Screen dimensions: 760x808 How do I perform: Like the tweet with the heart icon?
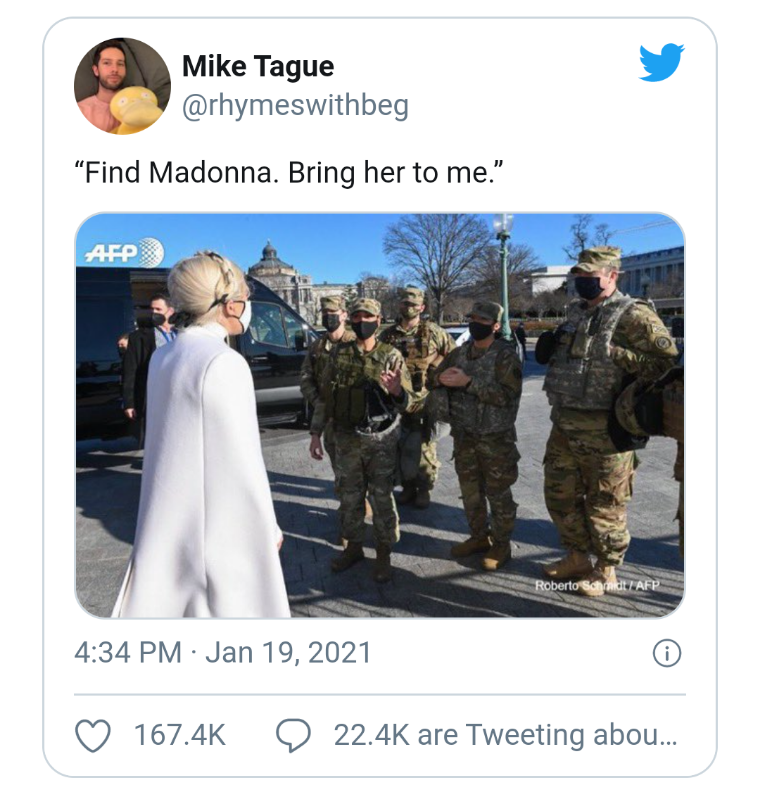pyautogui.click(x=93, y=736)
